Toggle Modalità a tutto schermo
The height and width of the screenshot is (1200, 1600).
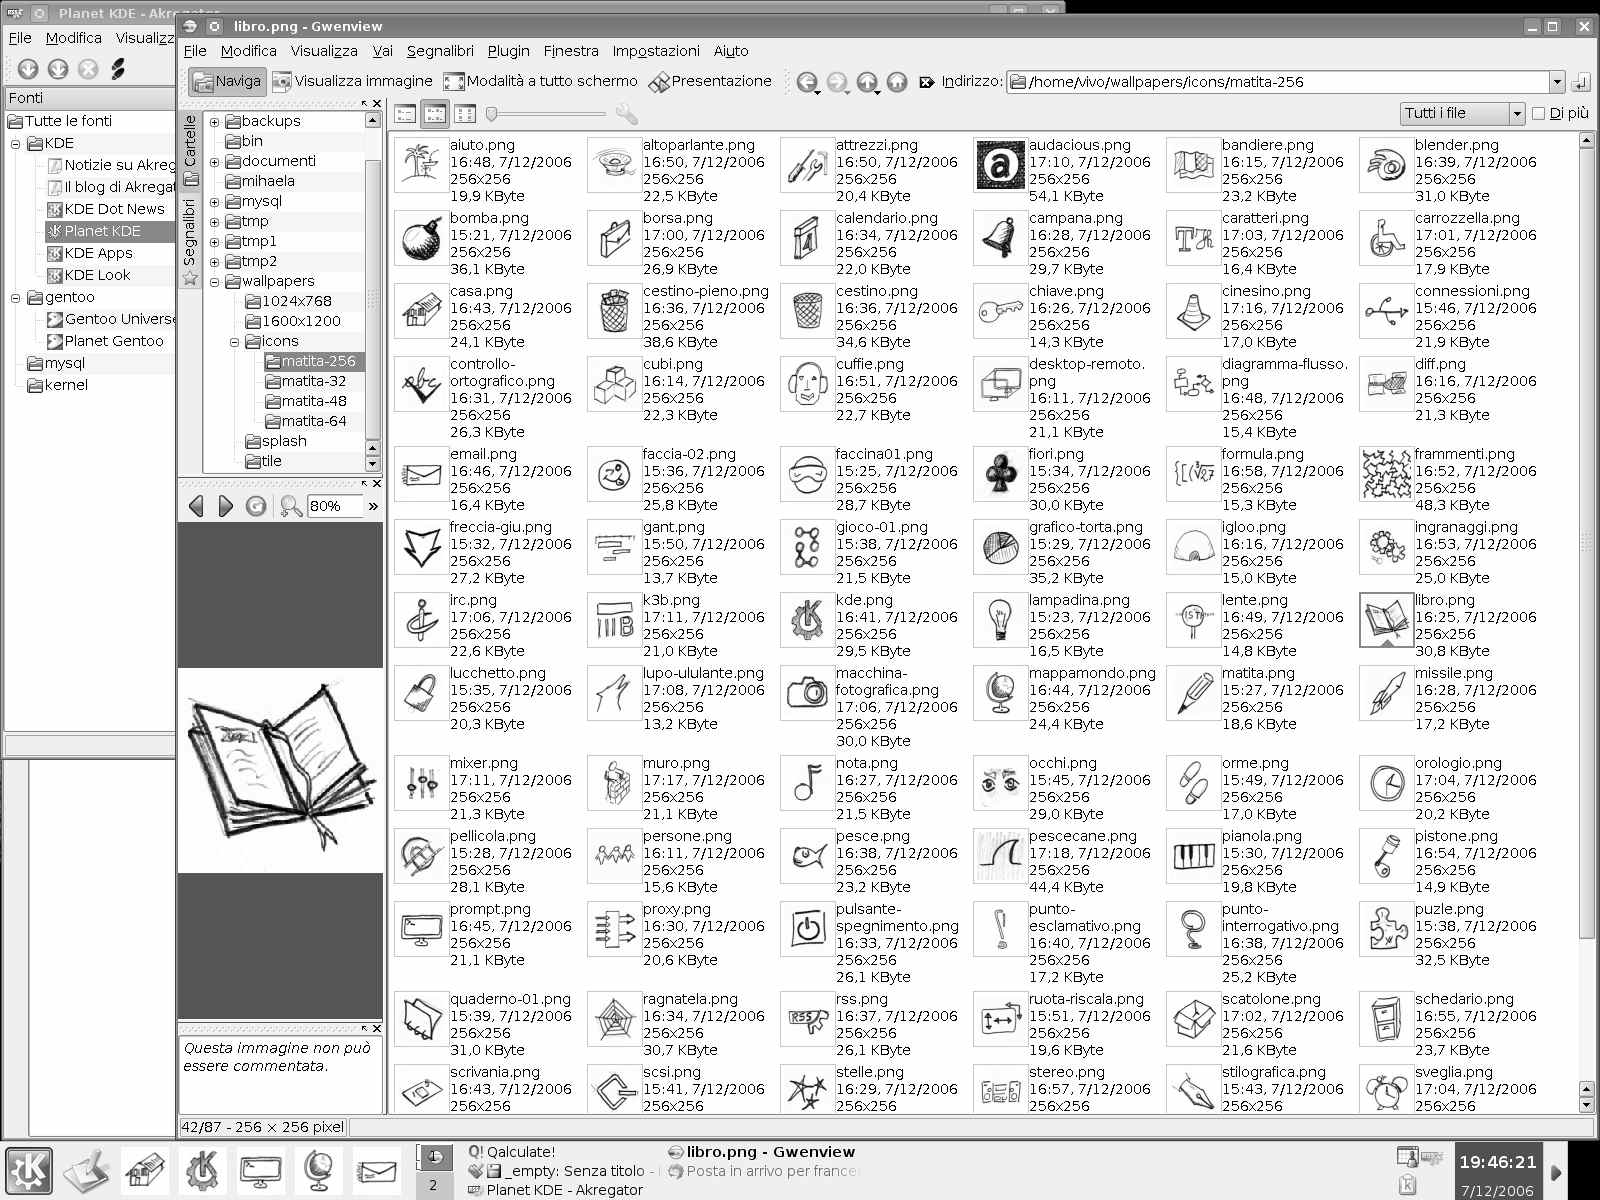click(540, 81)
